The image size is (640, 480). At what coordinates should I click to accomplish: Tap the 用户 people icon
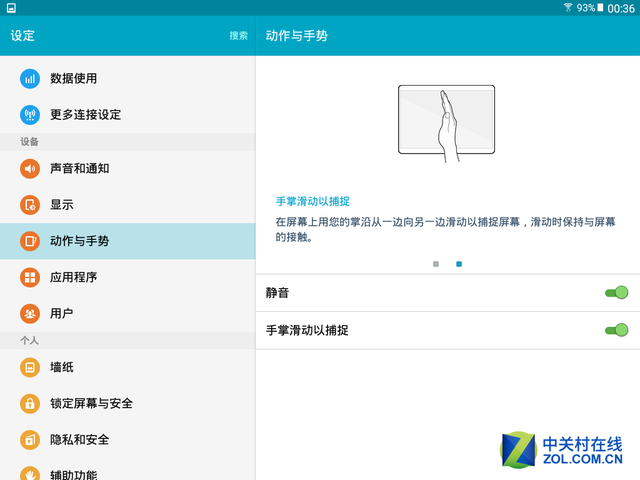coord(30,313)
